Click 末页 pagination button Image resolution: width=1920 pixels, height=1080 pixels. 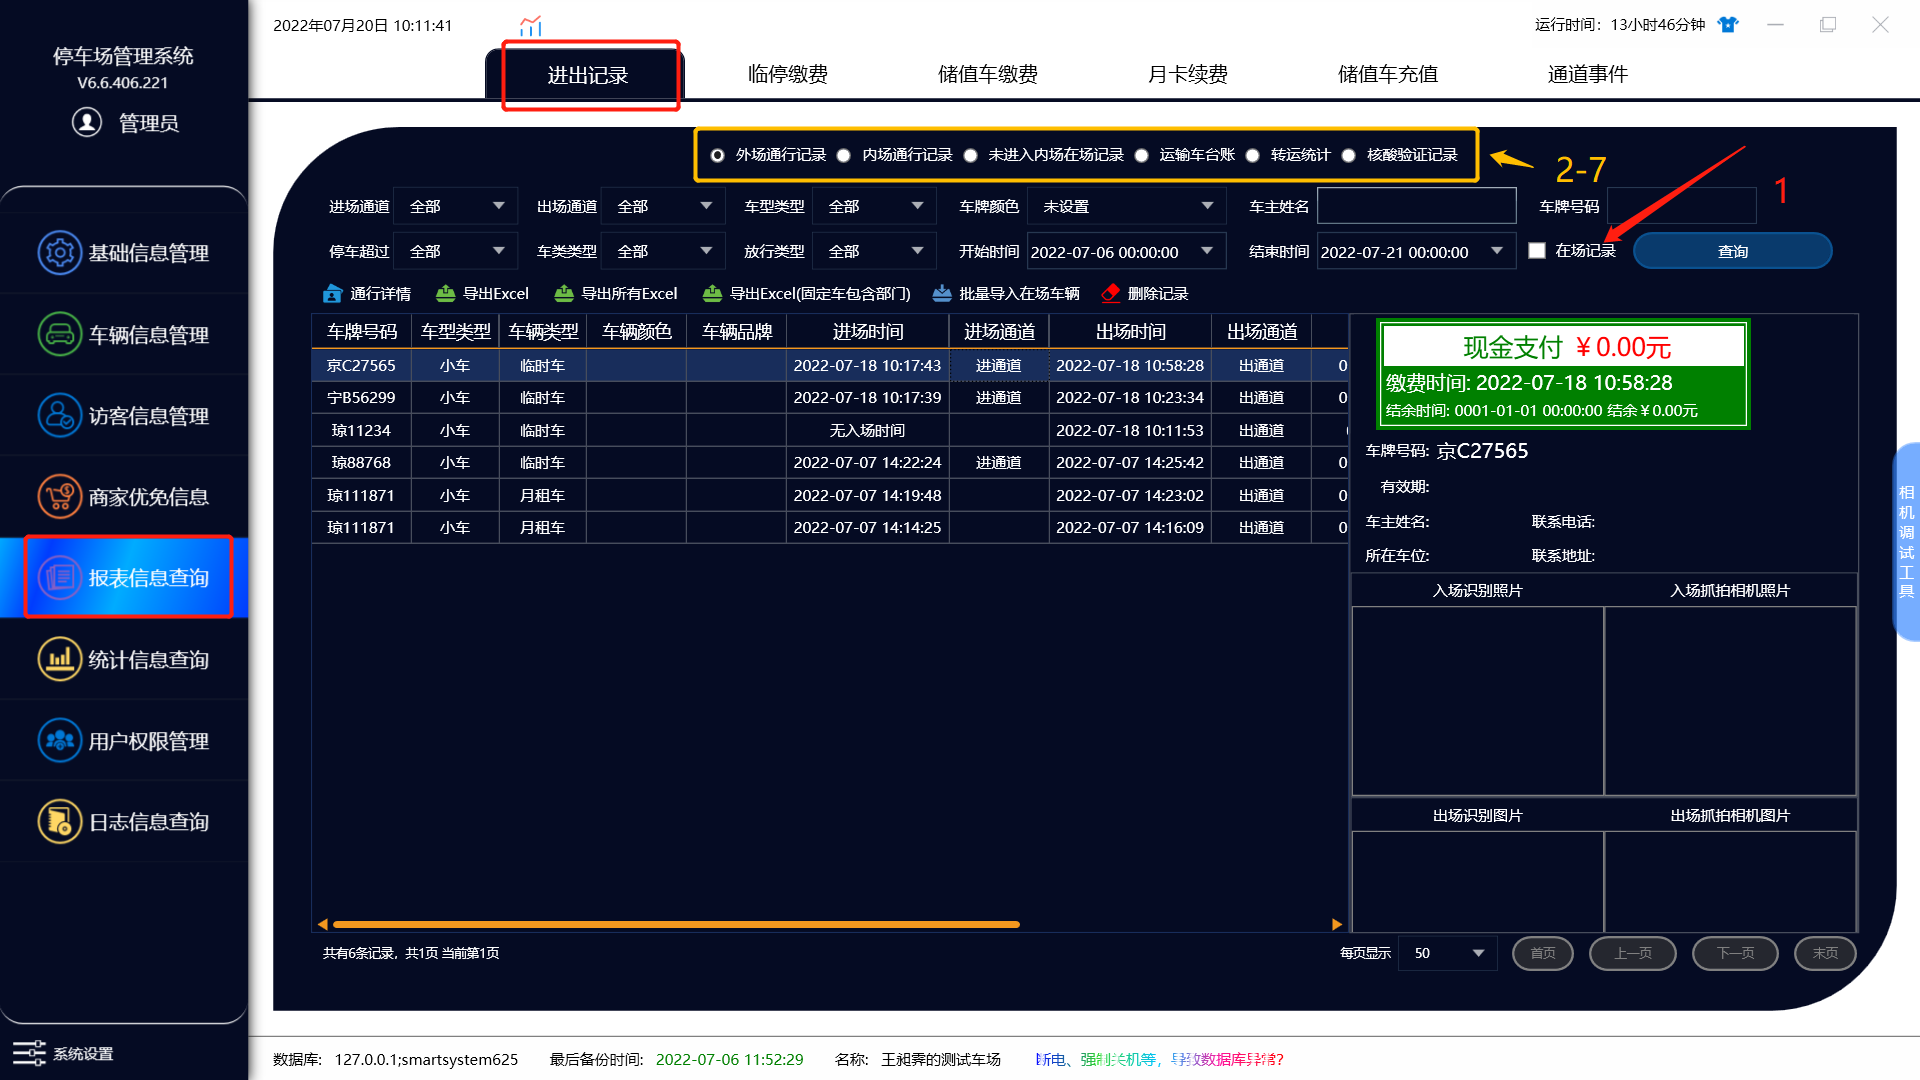click(1825, 953)
